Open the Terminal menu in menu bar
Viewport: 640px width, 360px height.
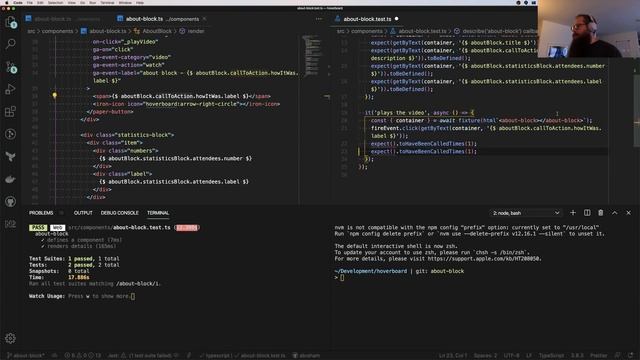click(x=107, y=2)
